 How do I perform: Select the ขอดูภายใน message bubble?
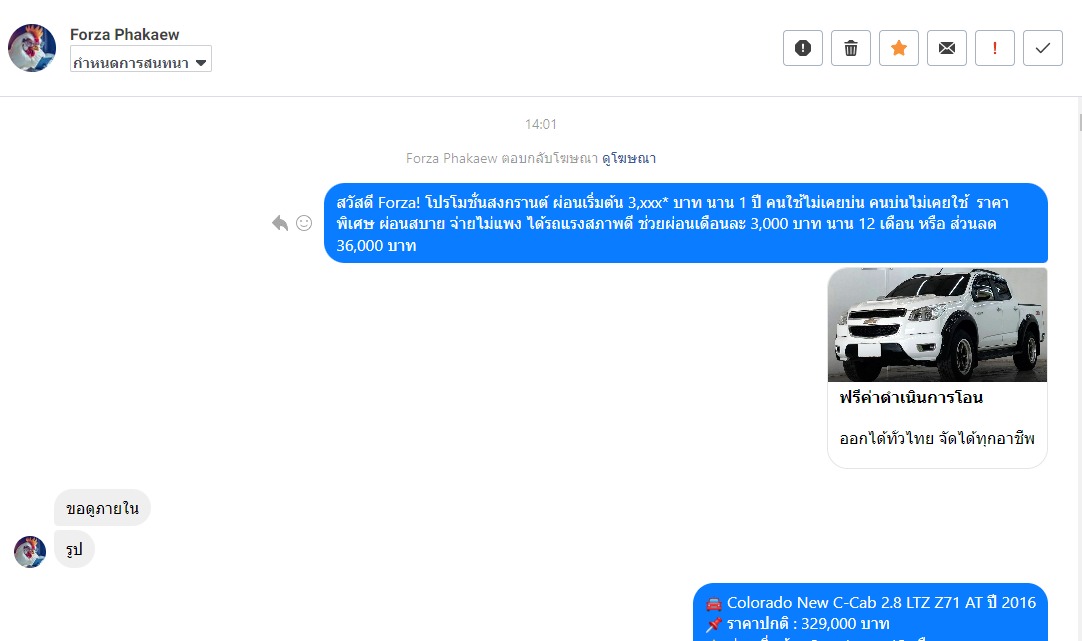102,509
